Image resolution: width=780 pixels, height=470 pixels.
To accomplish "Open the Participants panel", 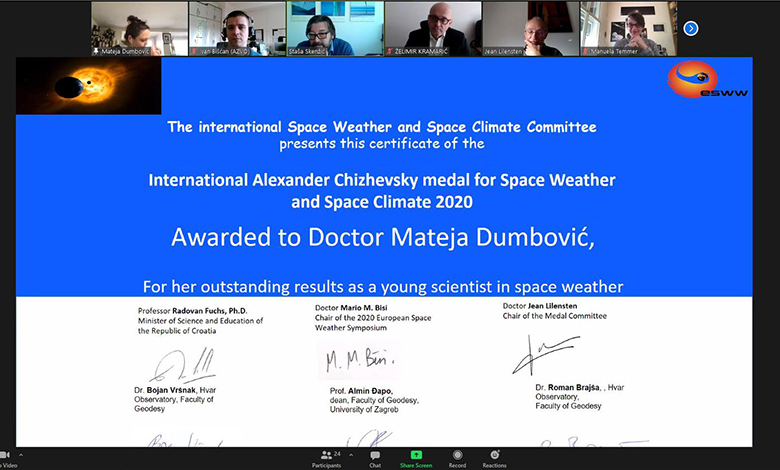I will [x=327, y=459].
